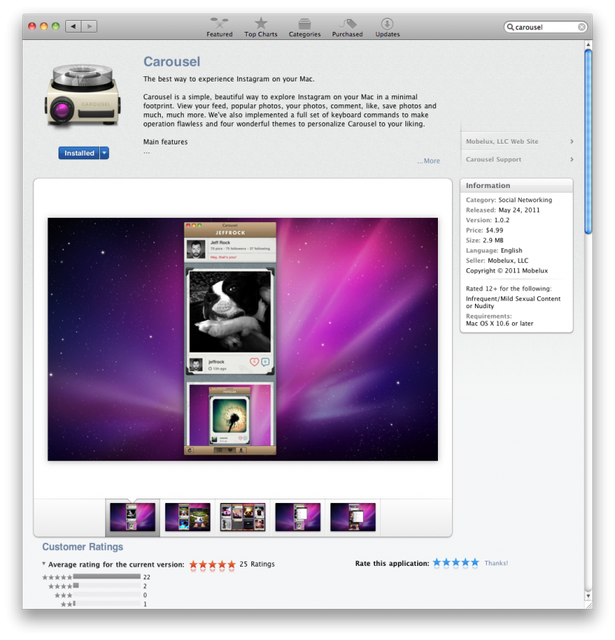This screenshot has height=640, width=615.
Task: Collapse the average rating disclosure triangle
Action: (44, 564)
